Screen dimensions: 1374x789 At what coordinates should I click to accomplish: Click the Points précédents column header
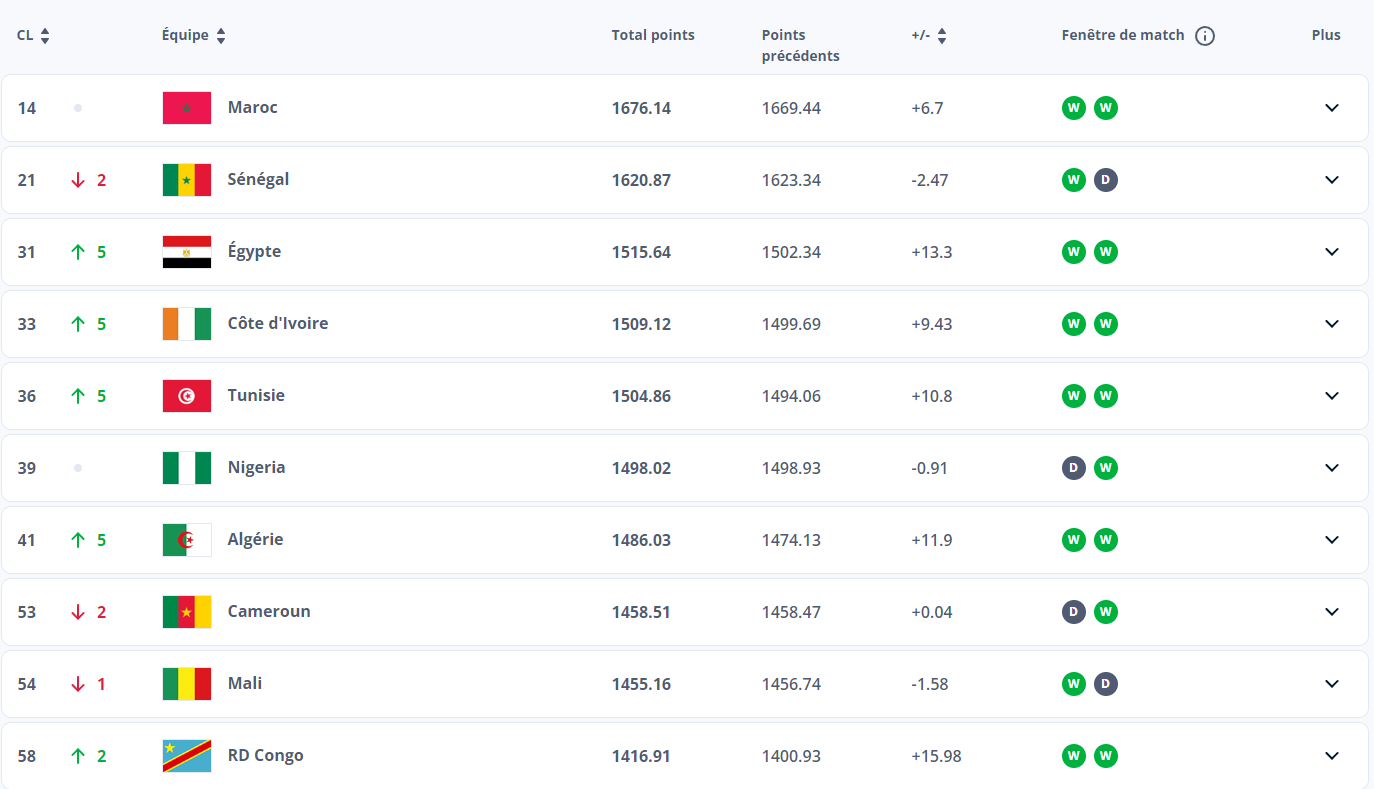click(x=800, y=45)
